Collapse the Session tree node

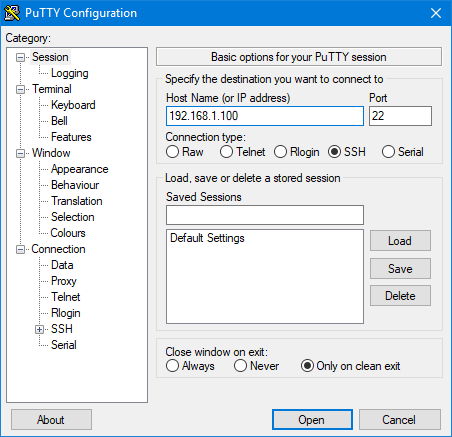[21, 58]
